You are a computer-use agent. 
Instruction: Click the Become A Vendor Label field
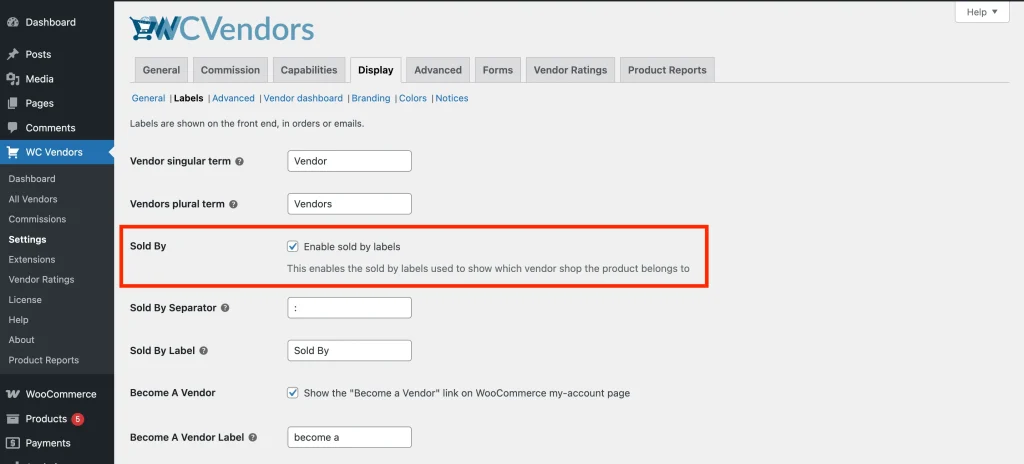coord(349,437)
